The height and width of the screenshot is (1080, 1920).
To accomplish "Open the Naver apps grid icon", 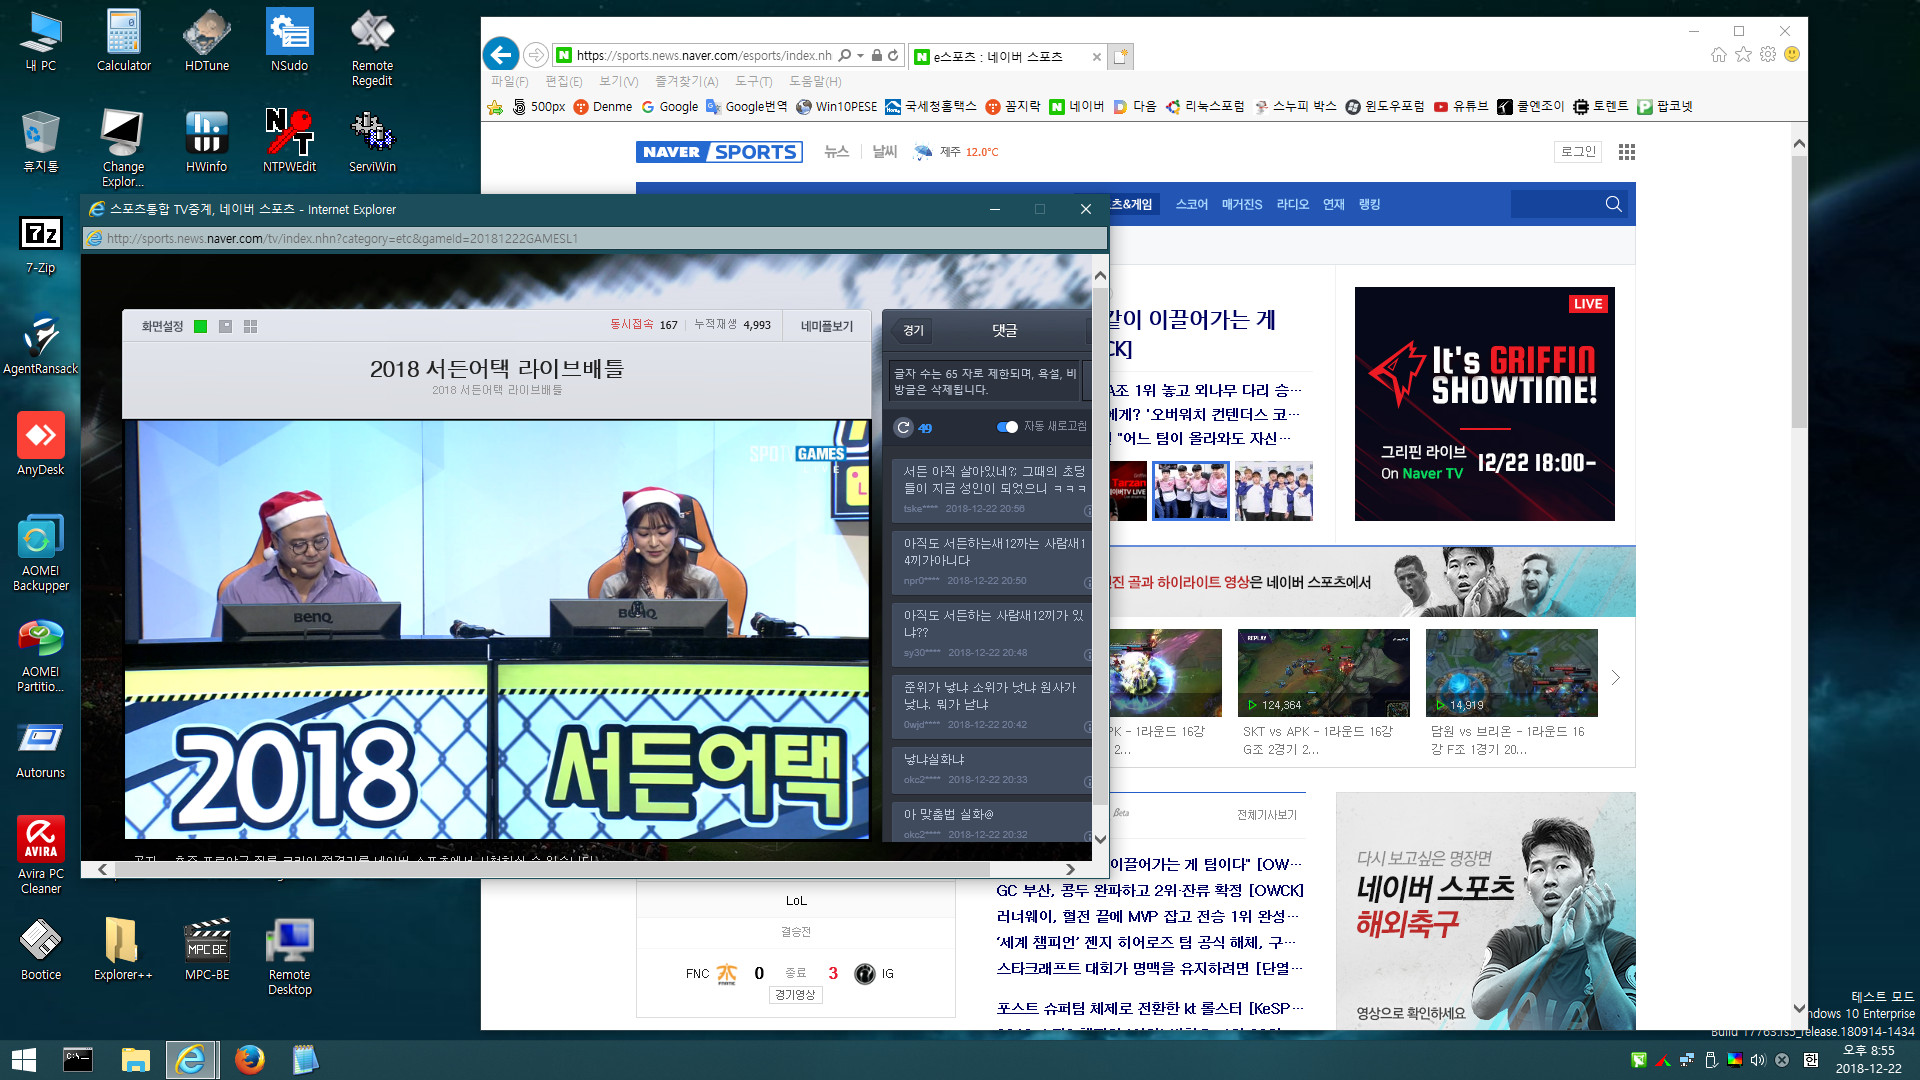I will [x=1627, y=152].
